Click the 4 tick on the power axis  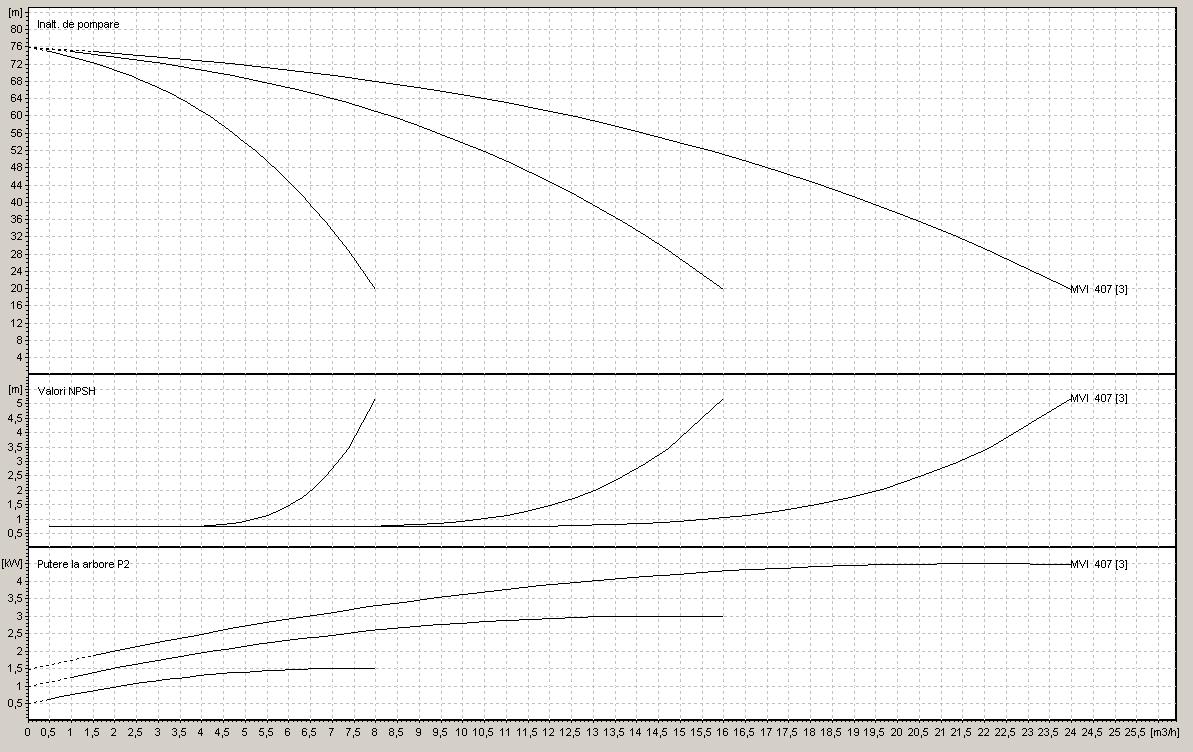click(18, 581)
